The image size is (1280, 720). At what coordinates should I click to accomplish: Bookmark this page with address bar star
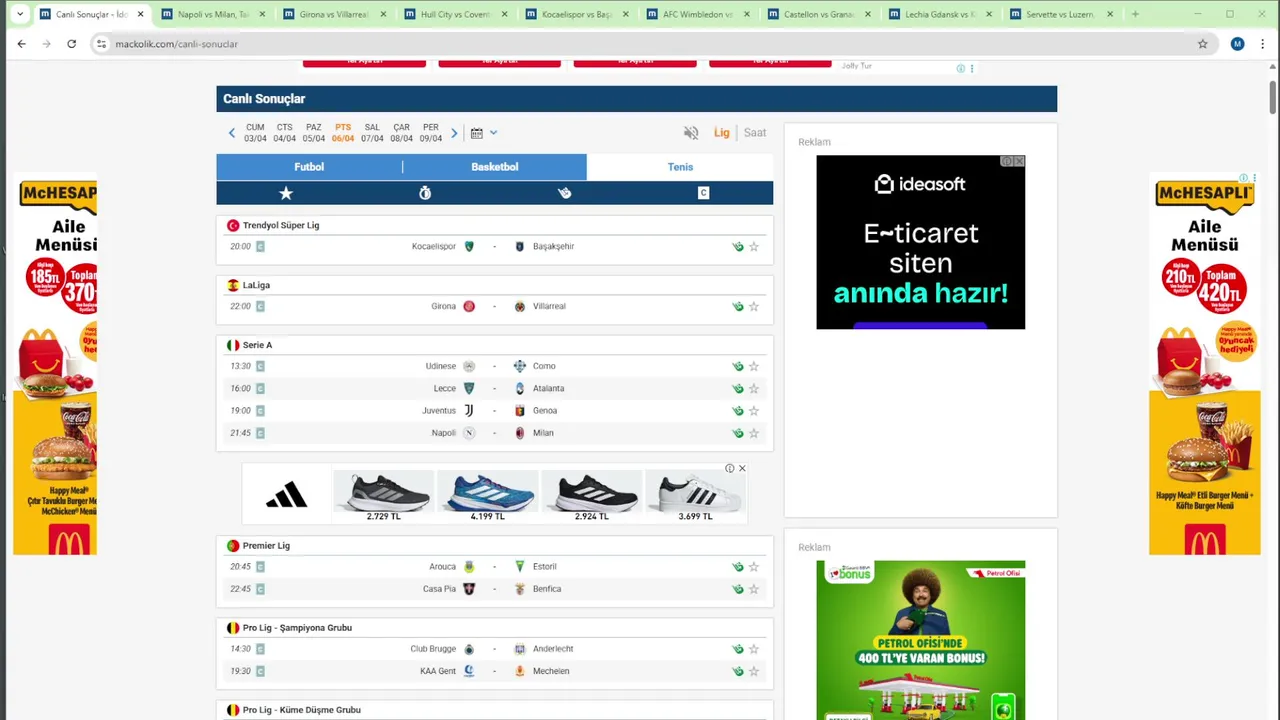point(1203,44)
